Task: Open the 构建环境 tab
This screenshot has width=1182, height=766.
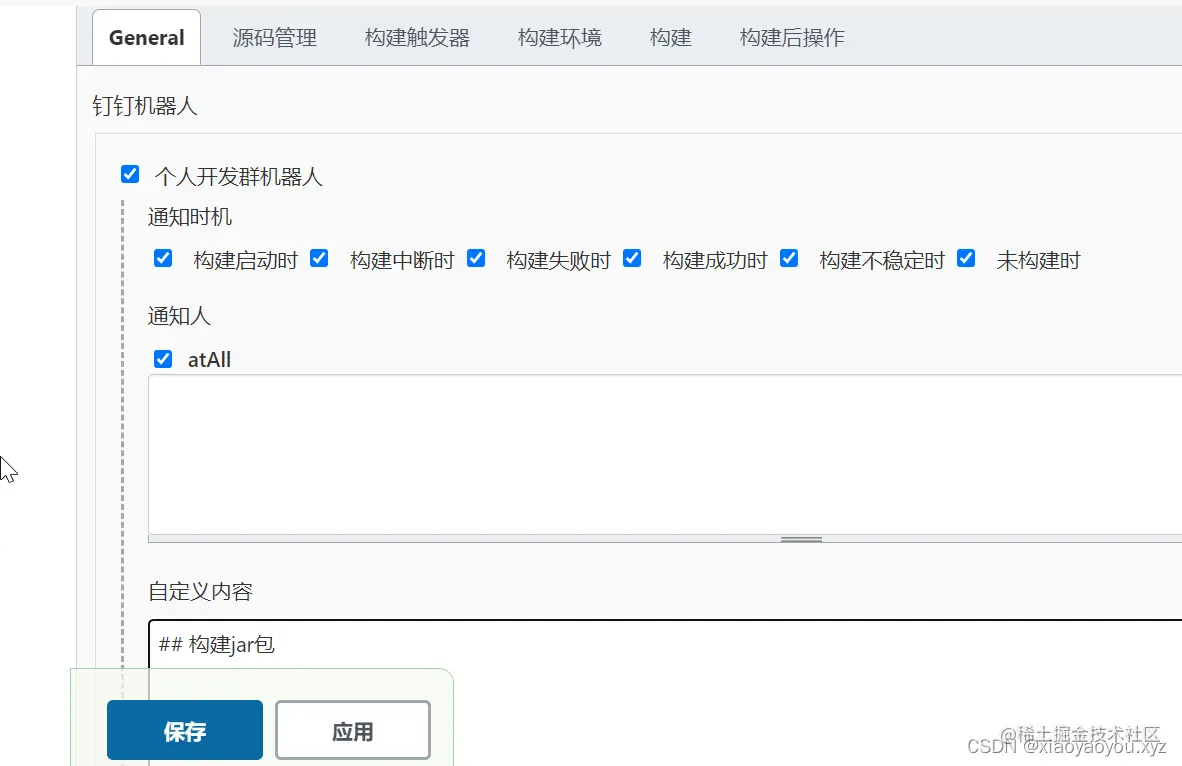Action: [x=559, y=37]
